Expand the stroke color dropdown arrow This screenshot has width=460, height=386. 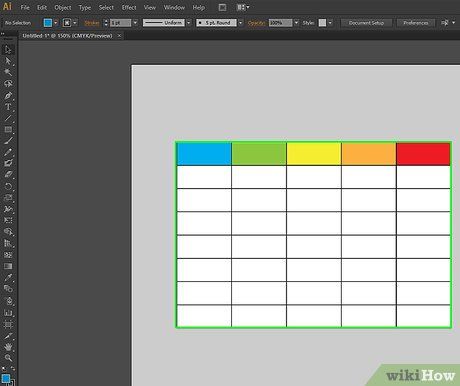75,23
